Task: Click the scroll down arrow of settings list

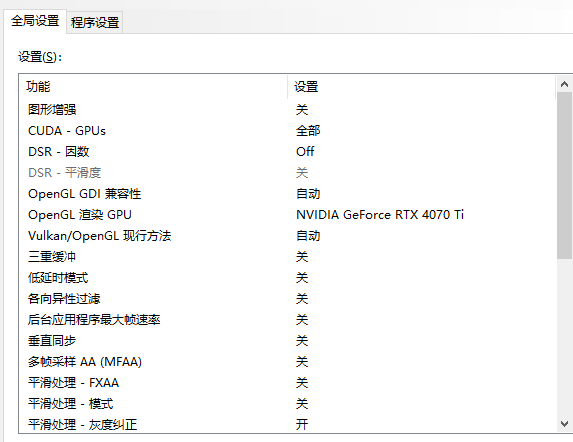Action: (564, 424)
